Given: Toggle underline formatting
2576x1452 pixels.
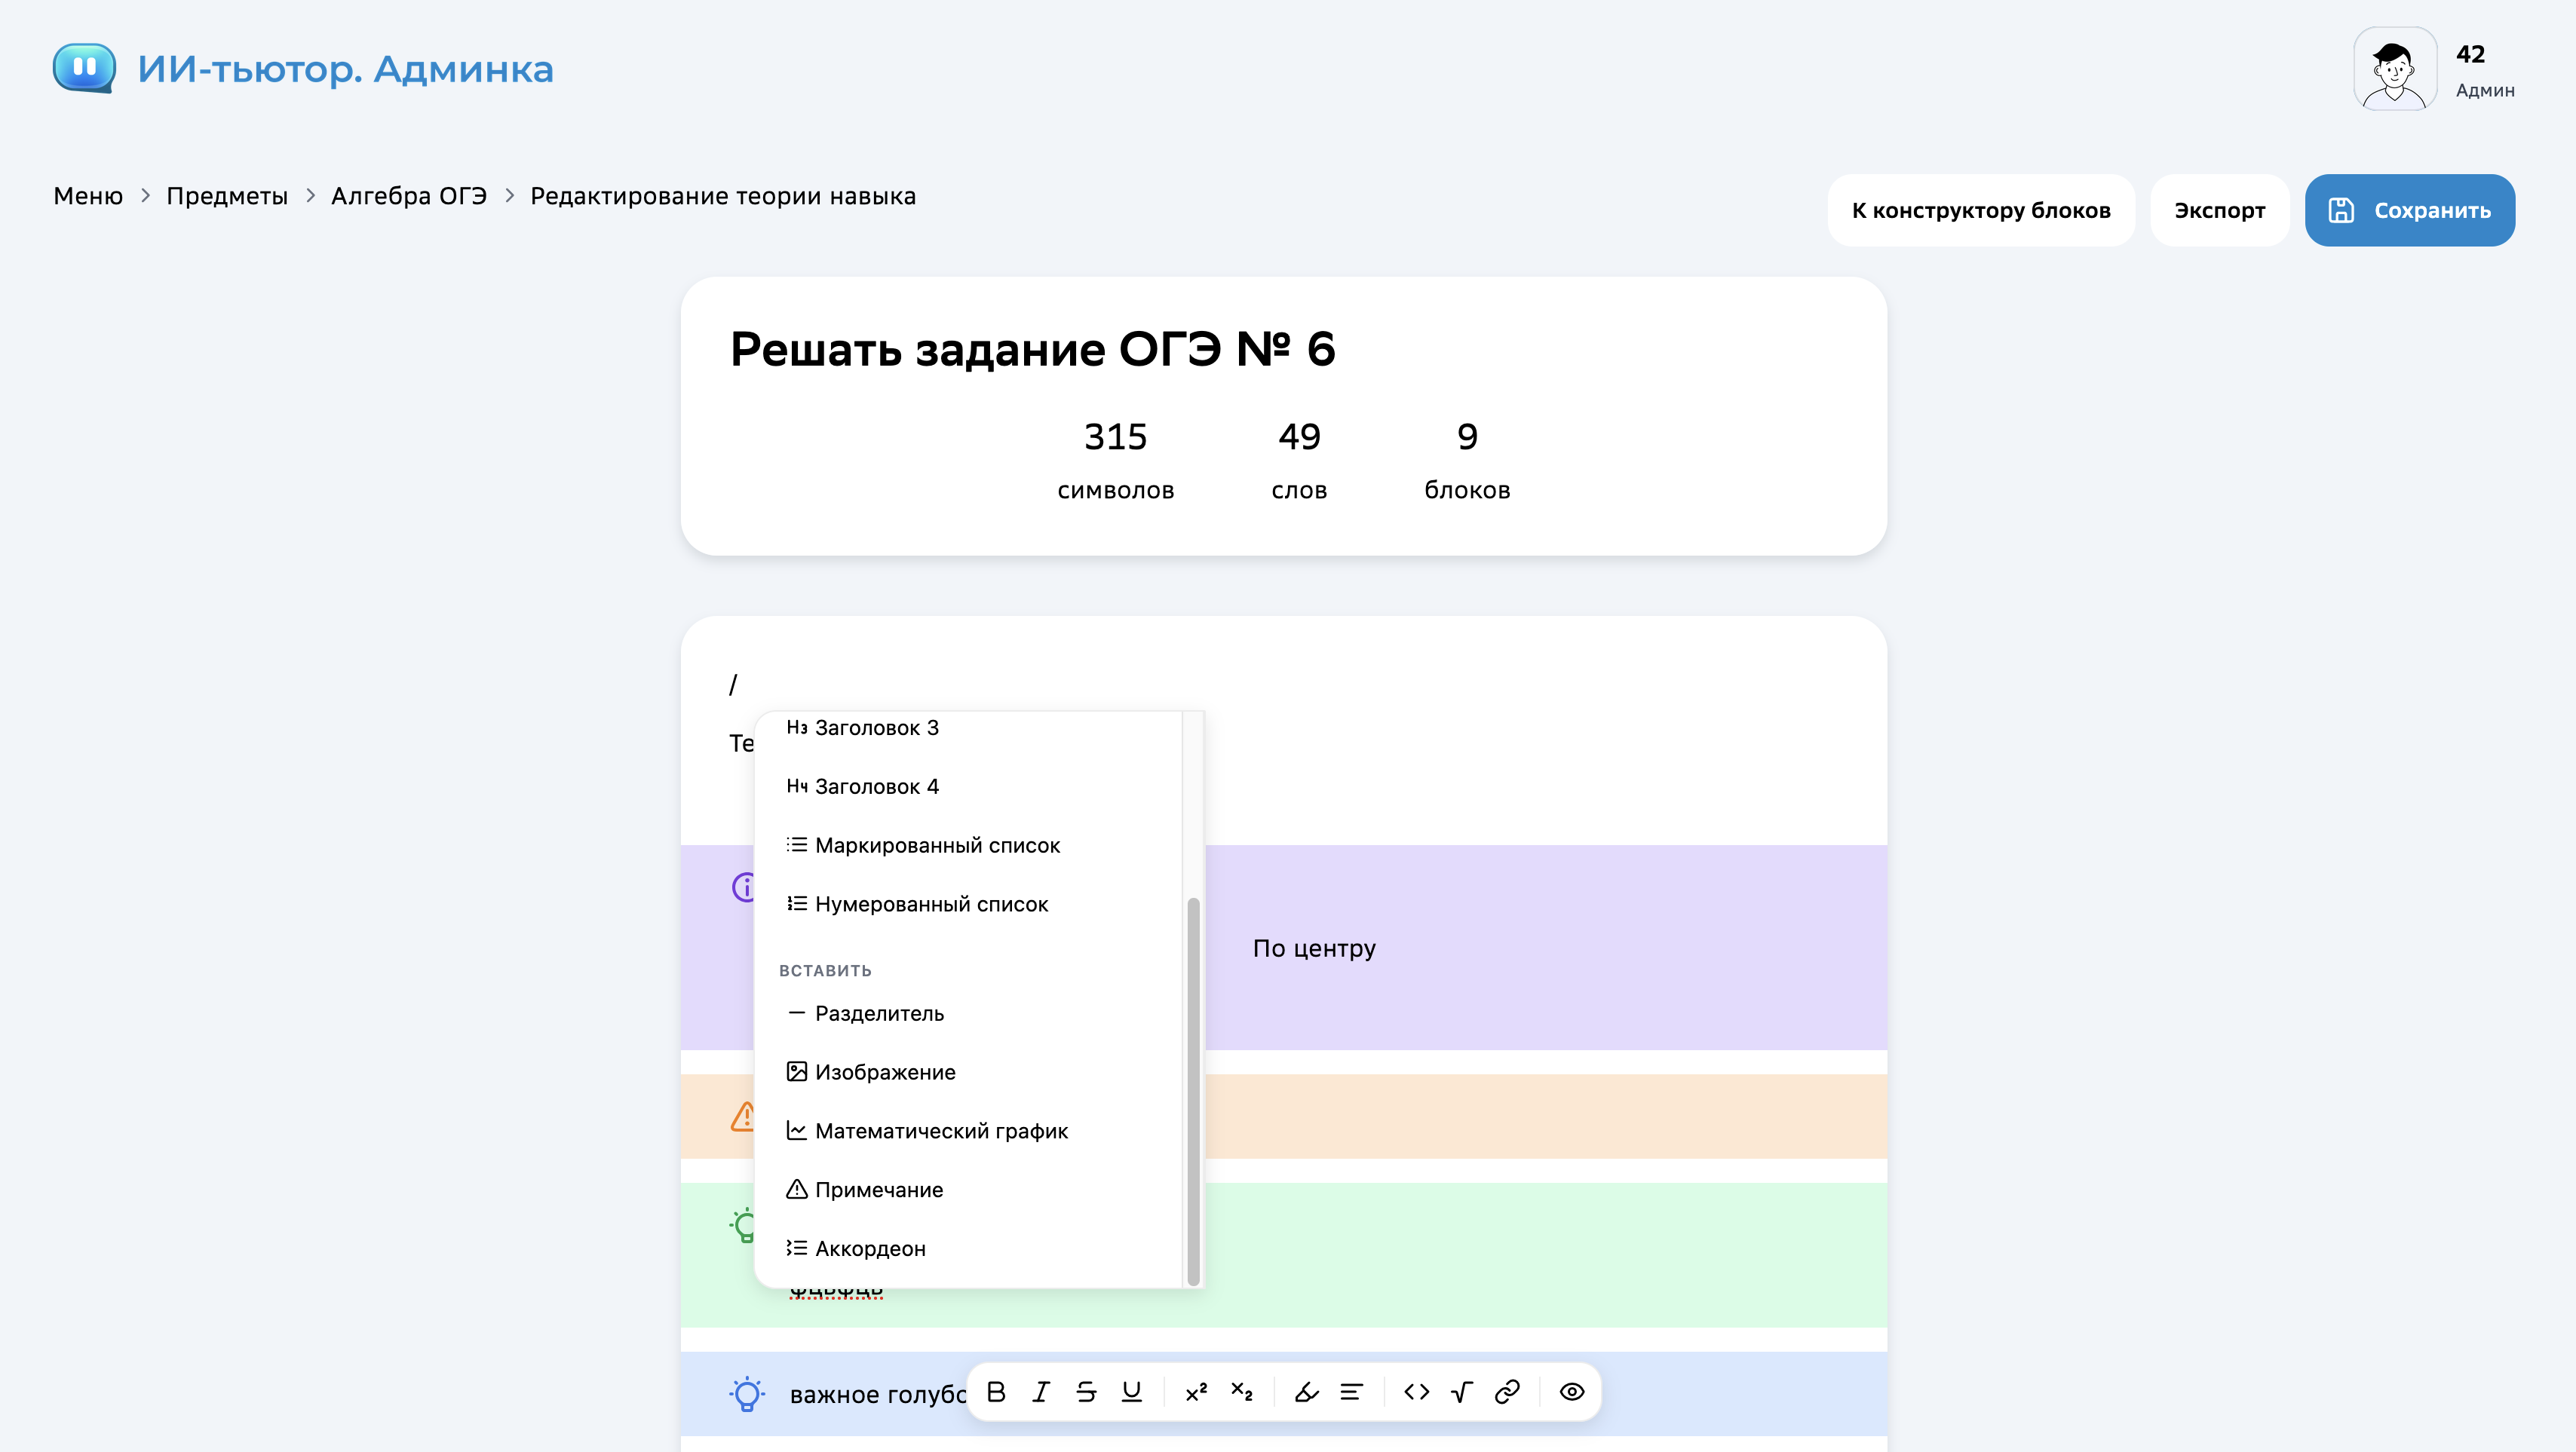Looking at the screenshot, I should tap(1131, 1392).
